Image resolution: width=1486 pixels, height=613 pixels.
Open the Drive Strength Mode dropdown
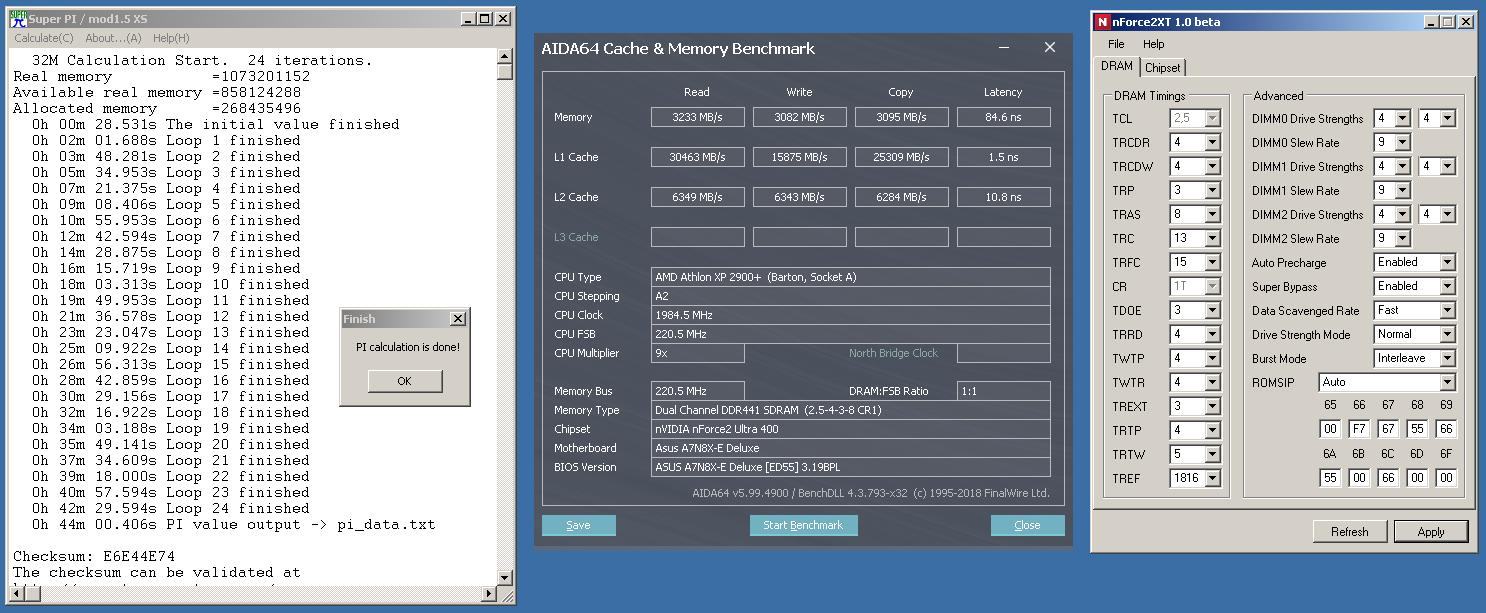pyautogui.click(x=1446, y=334)
